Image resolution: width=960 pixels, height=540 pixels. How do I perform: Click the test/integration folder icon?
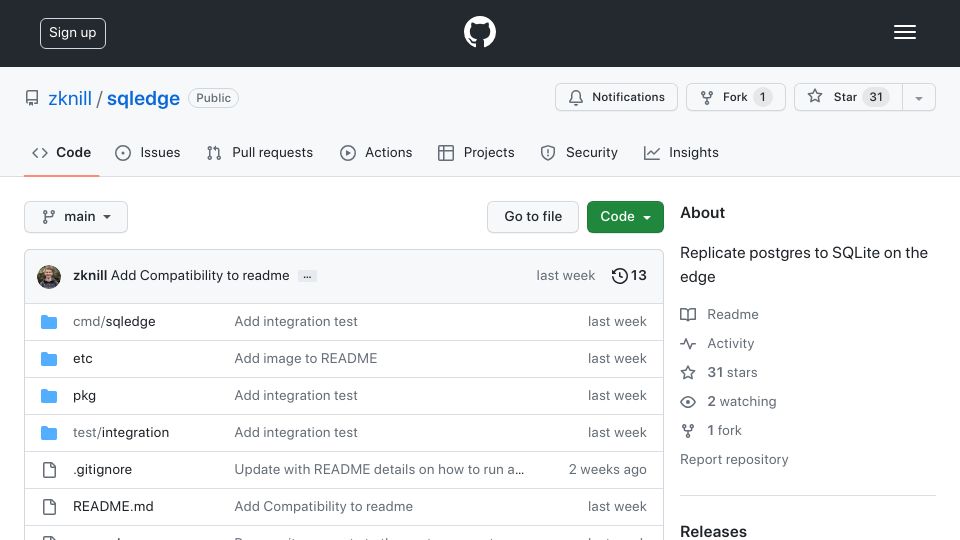(x=49, y=433)
